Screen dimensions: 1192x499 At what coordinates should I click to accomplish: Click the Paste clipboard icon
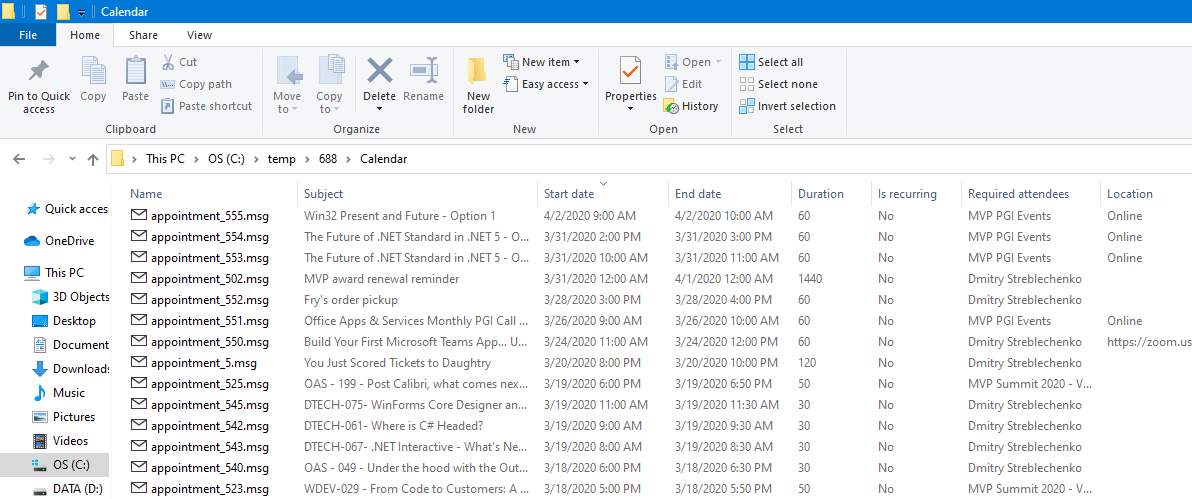pos(135,71)
